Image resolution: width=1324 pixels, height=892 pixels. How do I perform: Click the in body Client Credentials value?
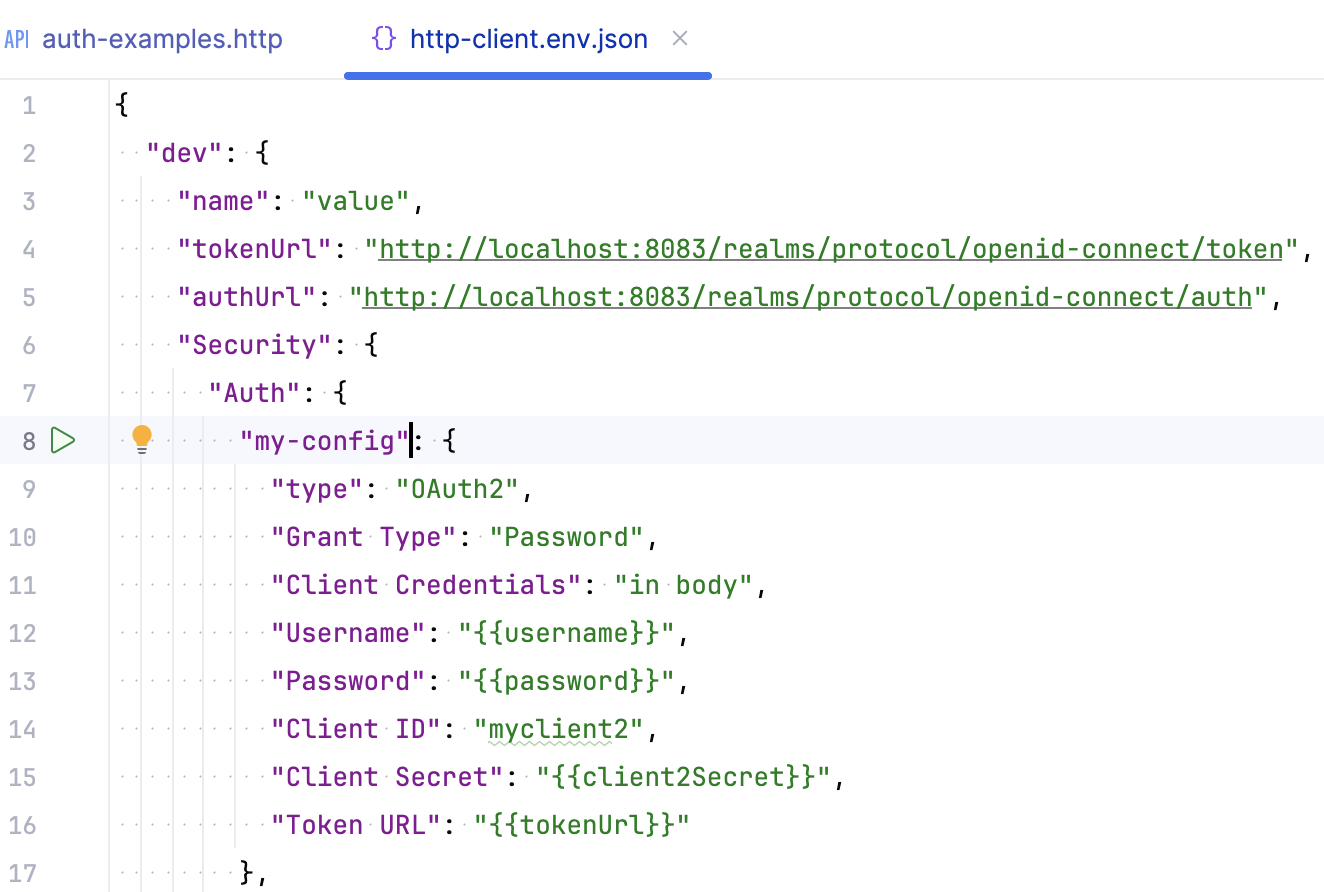tap(680, 585)
